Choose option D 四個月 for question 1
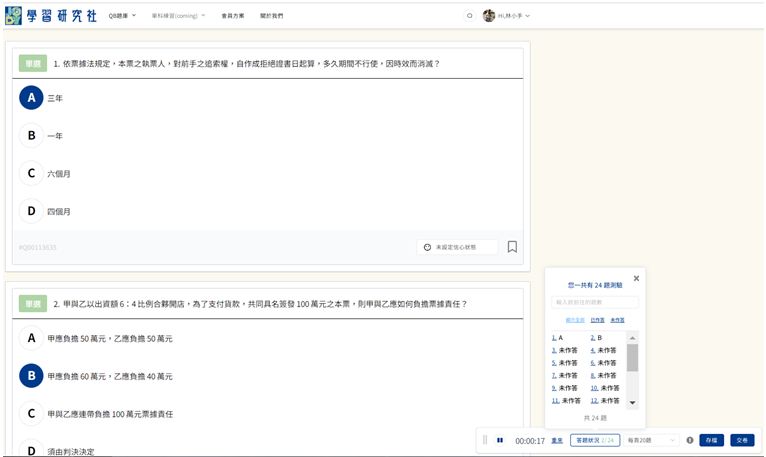 pos(31,211)
